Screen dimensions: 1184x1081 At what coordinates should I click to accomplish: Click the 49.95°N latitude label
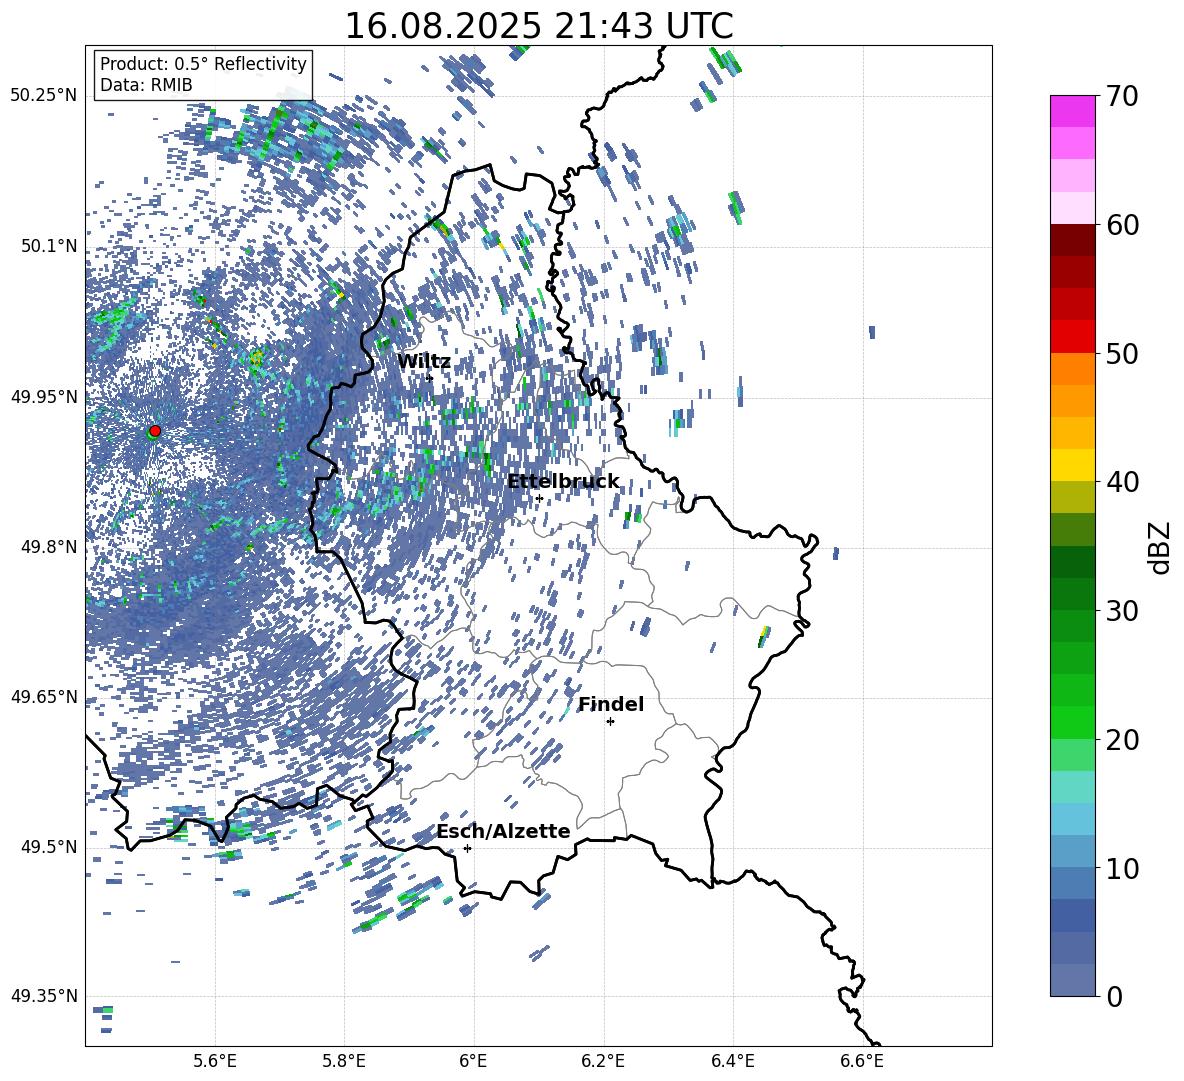tap(44, 397)
